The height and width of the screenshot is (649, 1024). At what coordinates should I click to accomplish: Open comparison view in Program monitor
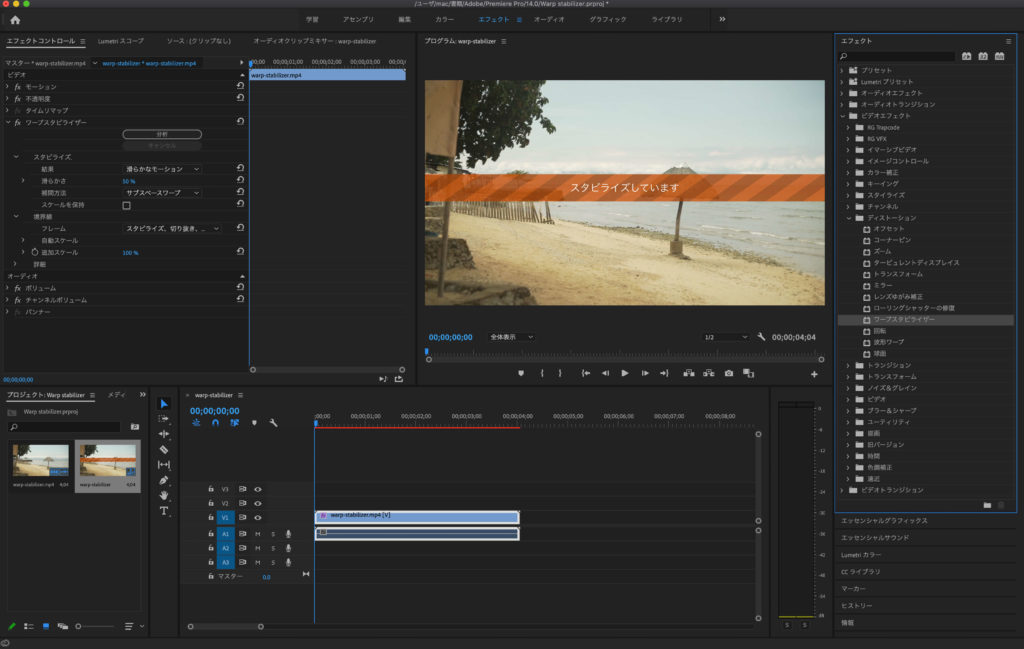748,373
